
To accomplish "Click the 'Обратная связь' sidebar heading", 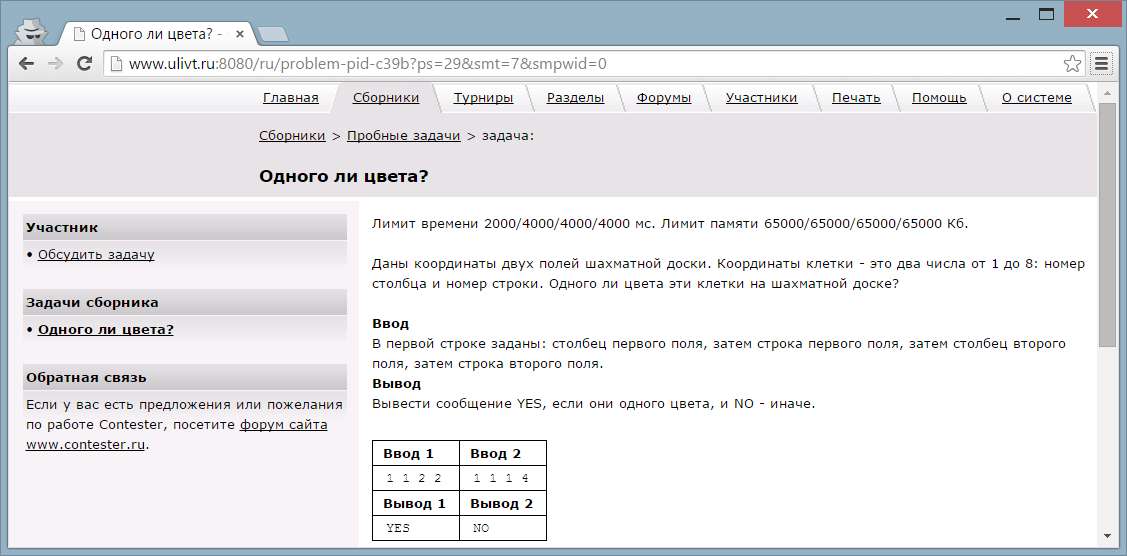I will point(185,377).
